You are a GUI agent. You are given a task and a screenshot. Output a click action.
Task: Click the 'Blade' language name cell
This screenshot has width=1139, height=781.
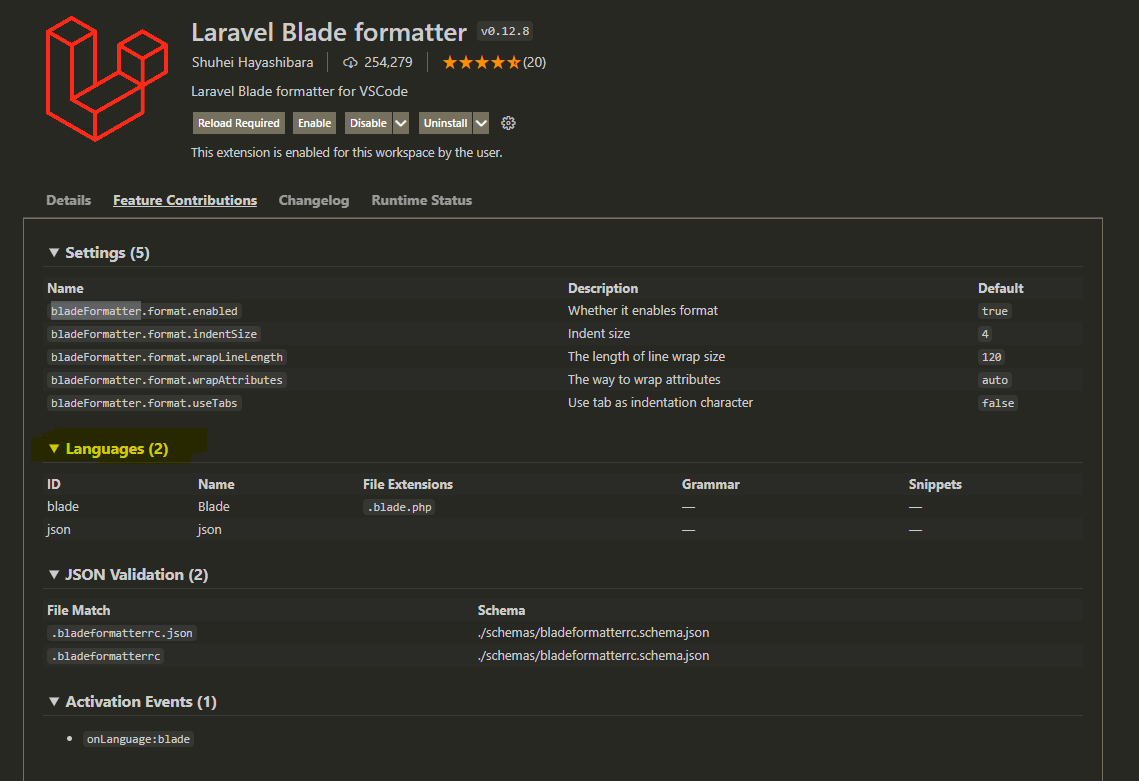[x=214, y=506]
